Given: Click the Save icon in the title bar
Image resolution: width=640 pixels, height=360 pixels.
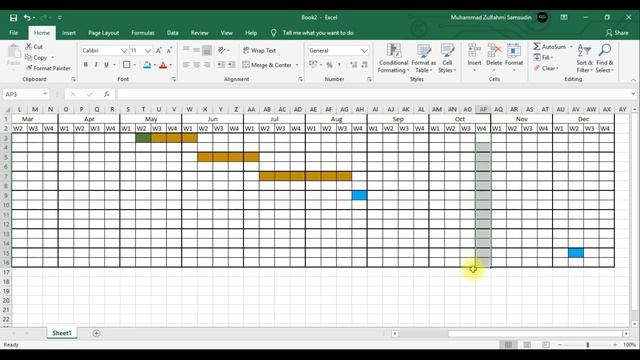Looking at the screenshot, I should coord(13,18).
